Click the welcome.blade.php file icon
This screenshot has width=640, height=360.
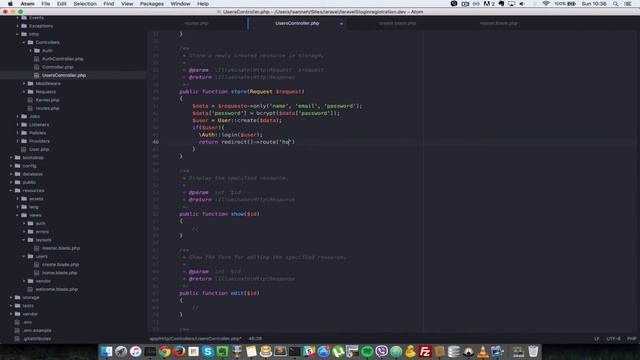tap(30, 289)
